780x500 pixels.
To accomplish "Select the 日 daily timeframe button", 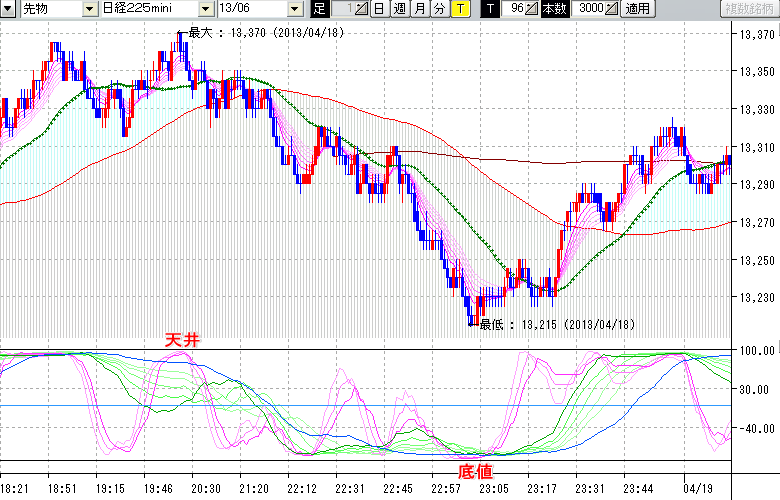I will pyautogui.click(x=379, y=9).
